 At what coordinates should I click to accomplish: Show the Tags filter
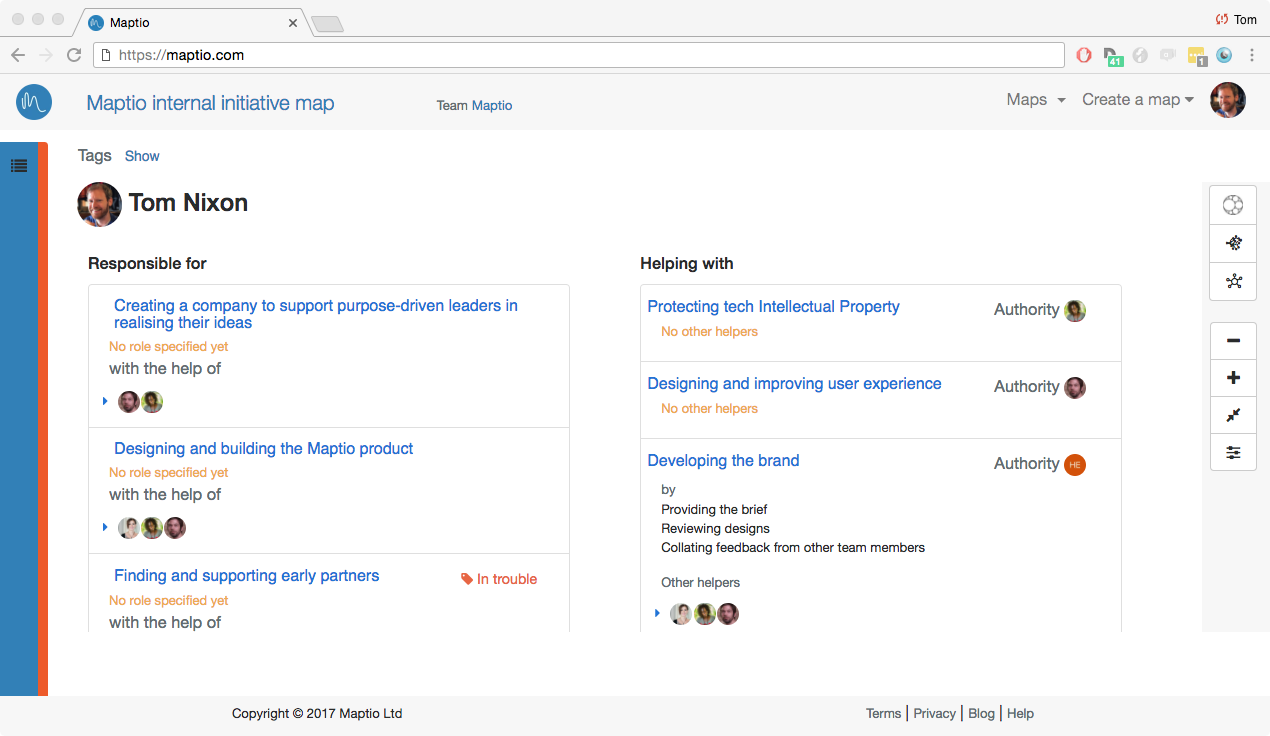[x=142, y=156]
